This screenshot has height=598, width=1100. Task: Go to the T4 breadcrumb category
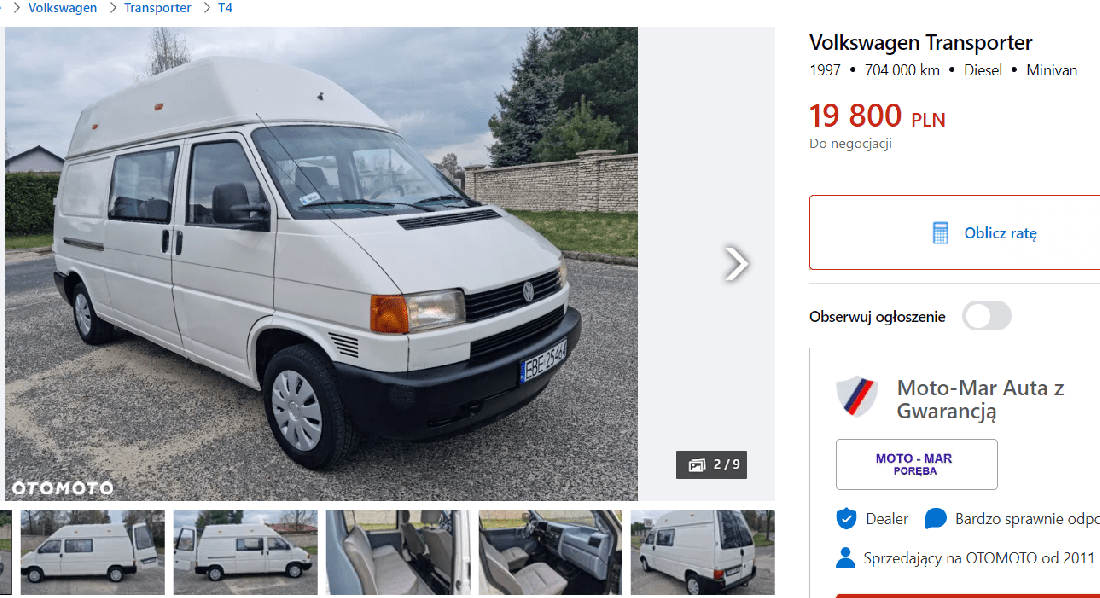tap(225, 8)
